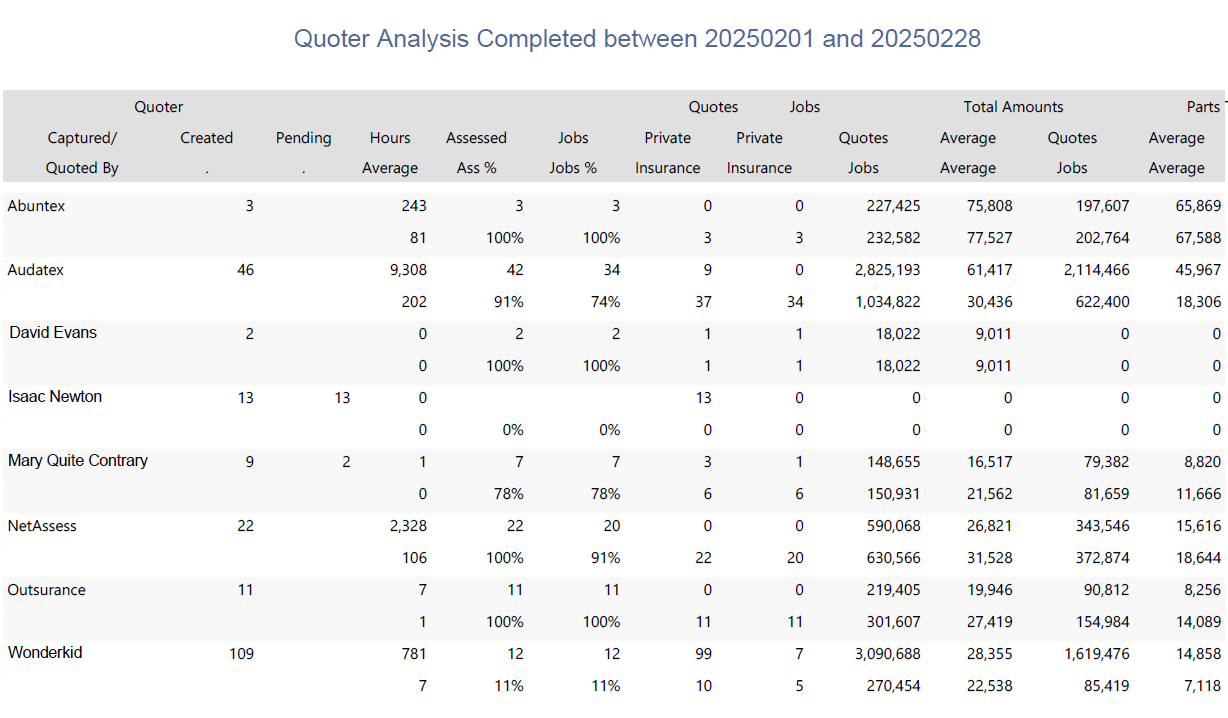Select the Mary Quite Contrary quoter name
Screen dimensions: 1228x718
pos(78,461)
